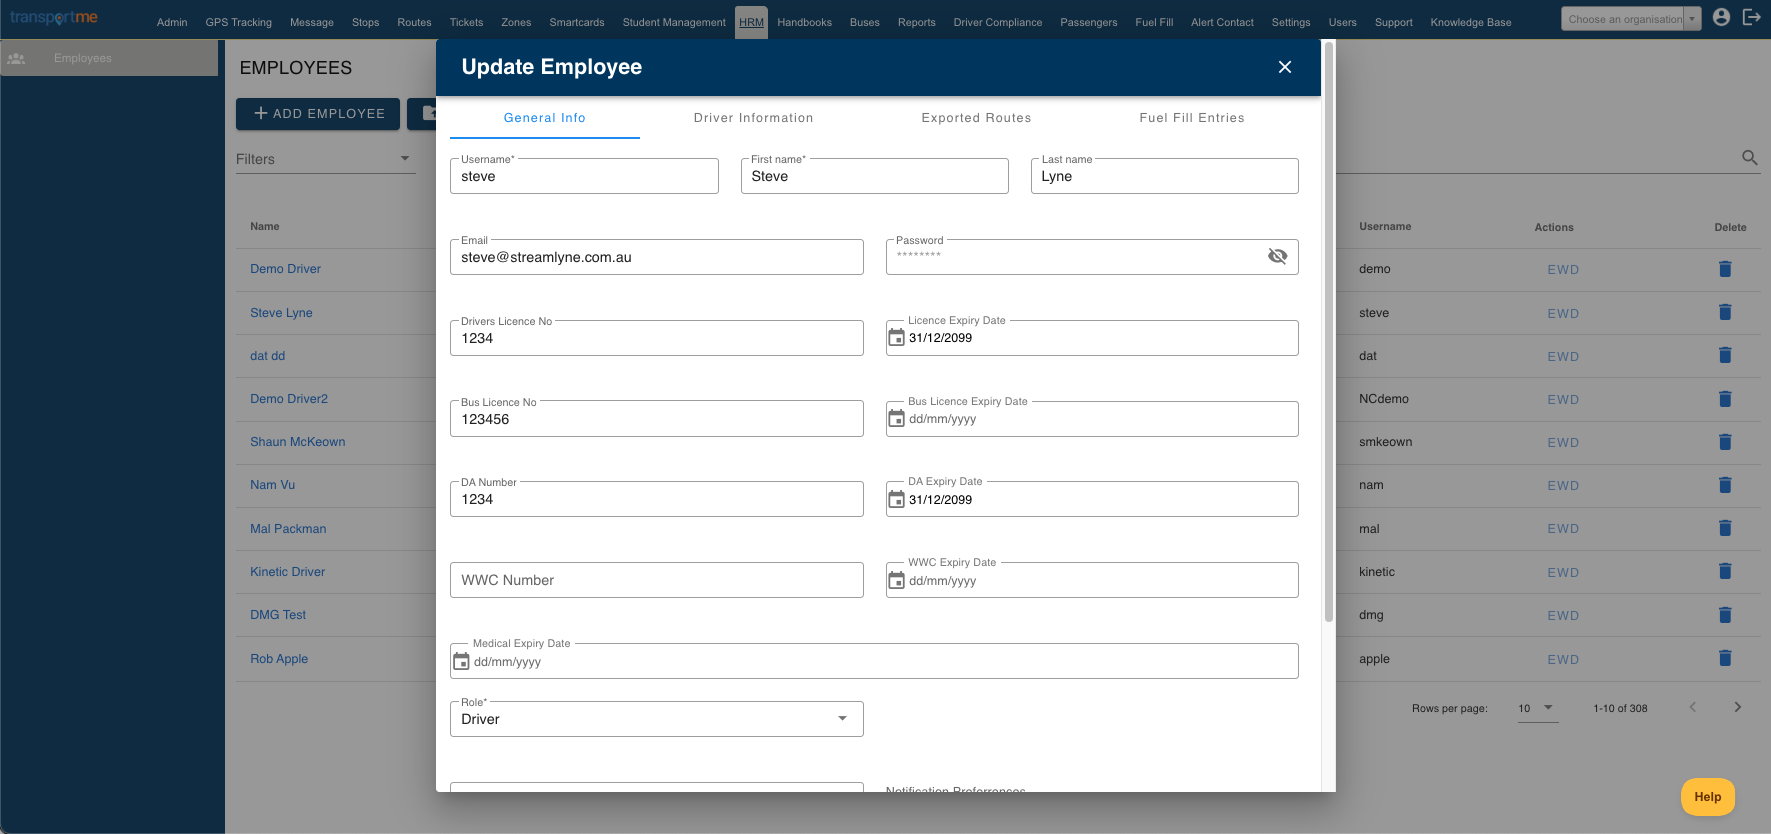The image size is (1771, 834).
Task: Delete the NCdemo user row
Action: [x=1725, y=399]
